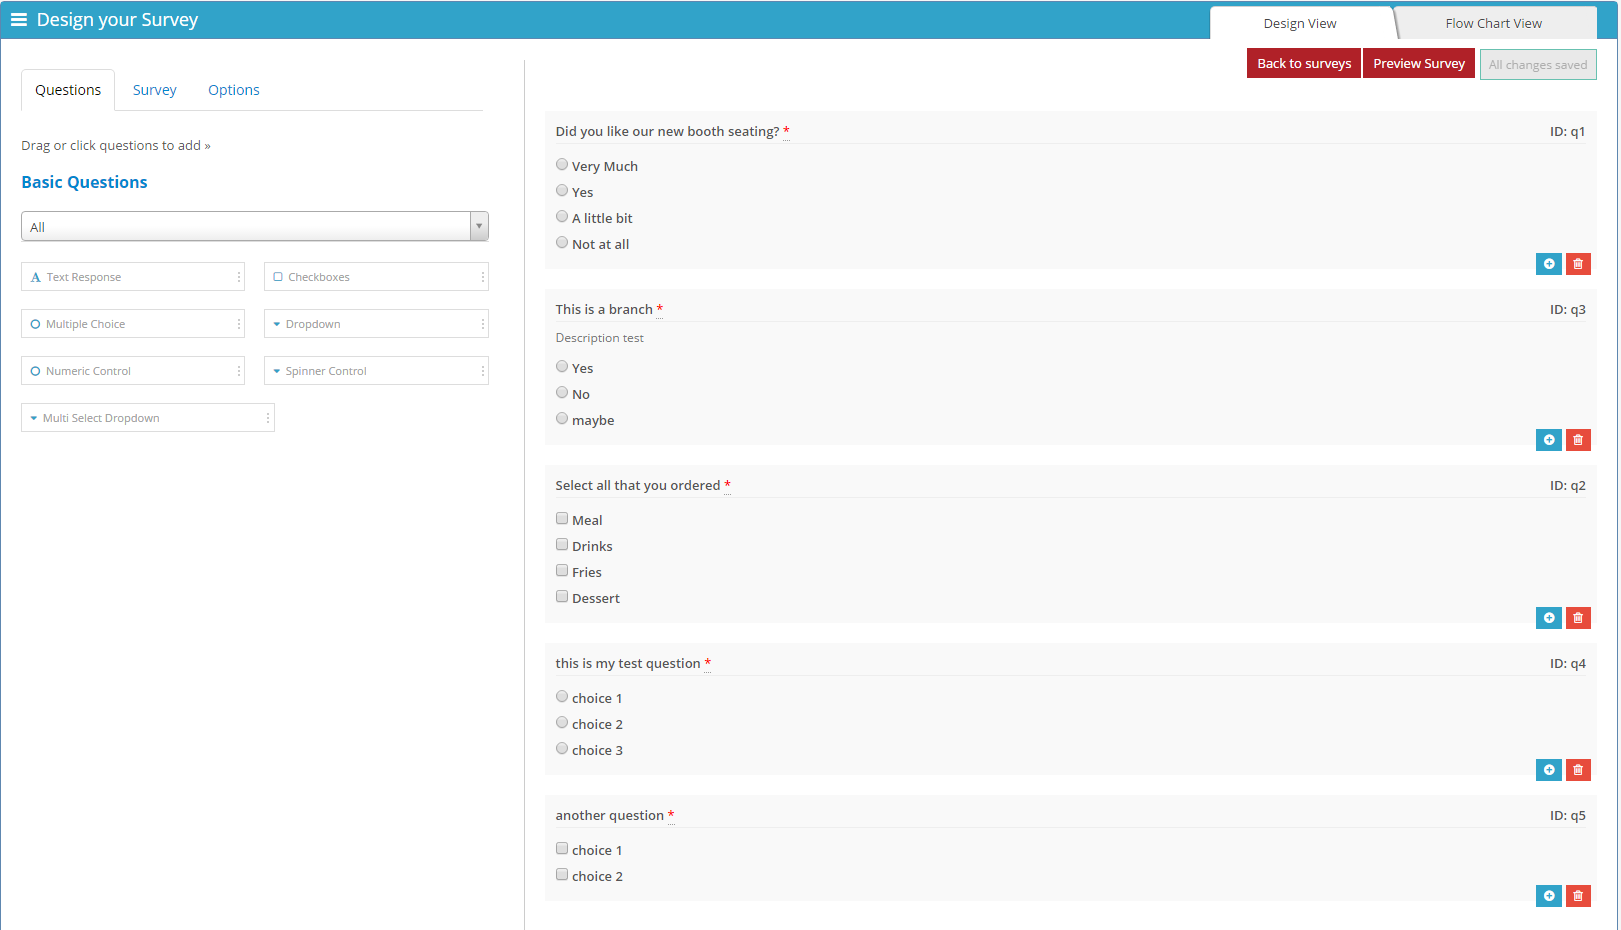Click the Checkboxes drag handle dots

point(483,277)
